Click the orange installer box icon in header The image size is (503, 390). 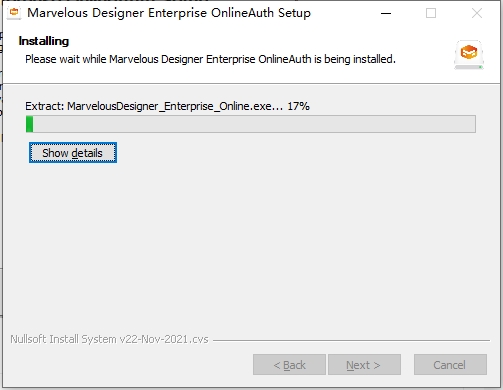469,54
